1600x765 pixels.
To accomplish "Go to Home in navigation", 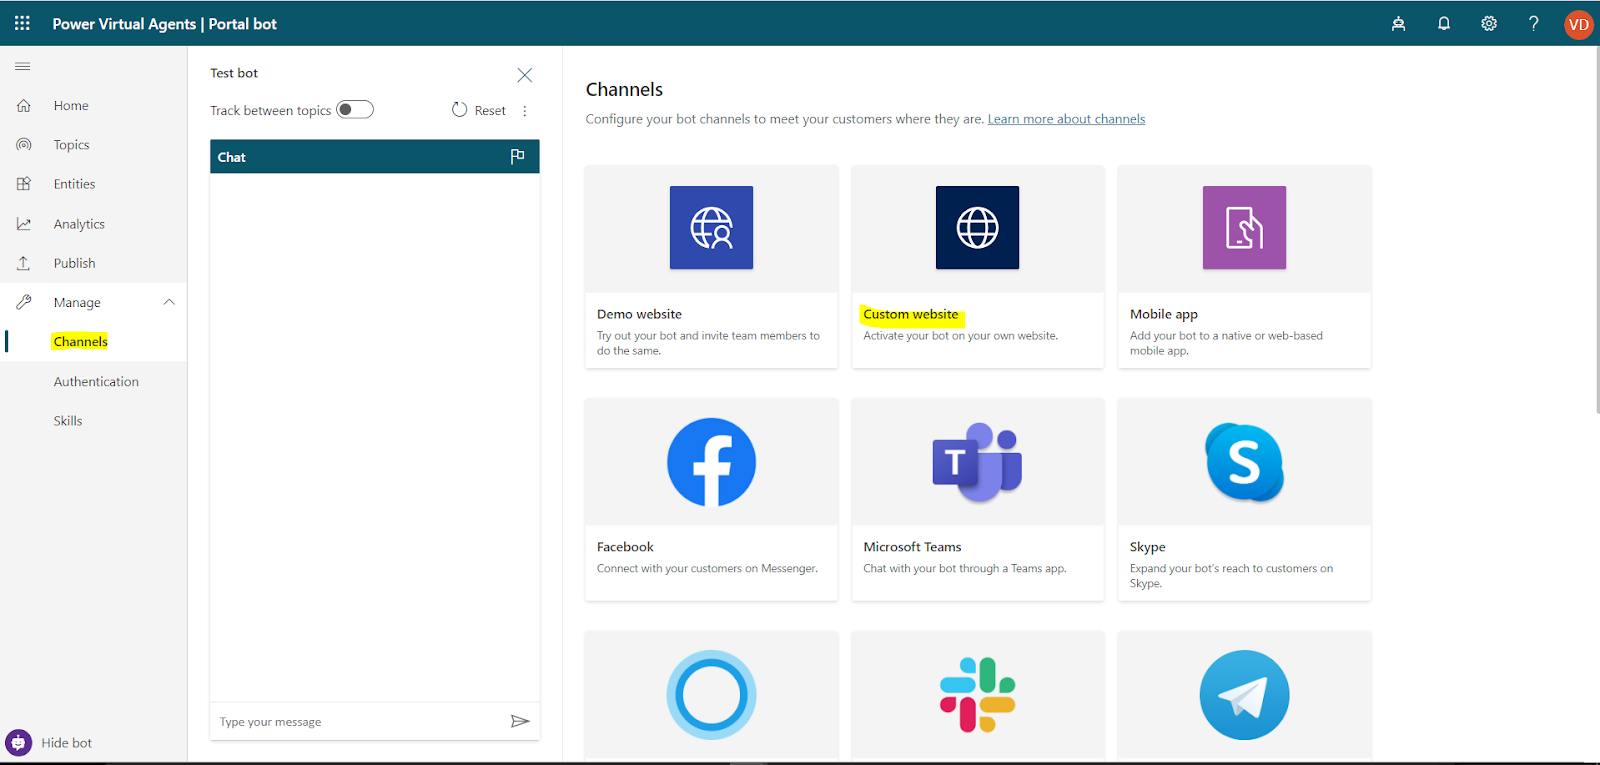I will point(71,105).
